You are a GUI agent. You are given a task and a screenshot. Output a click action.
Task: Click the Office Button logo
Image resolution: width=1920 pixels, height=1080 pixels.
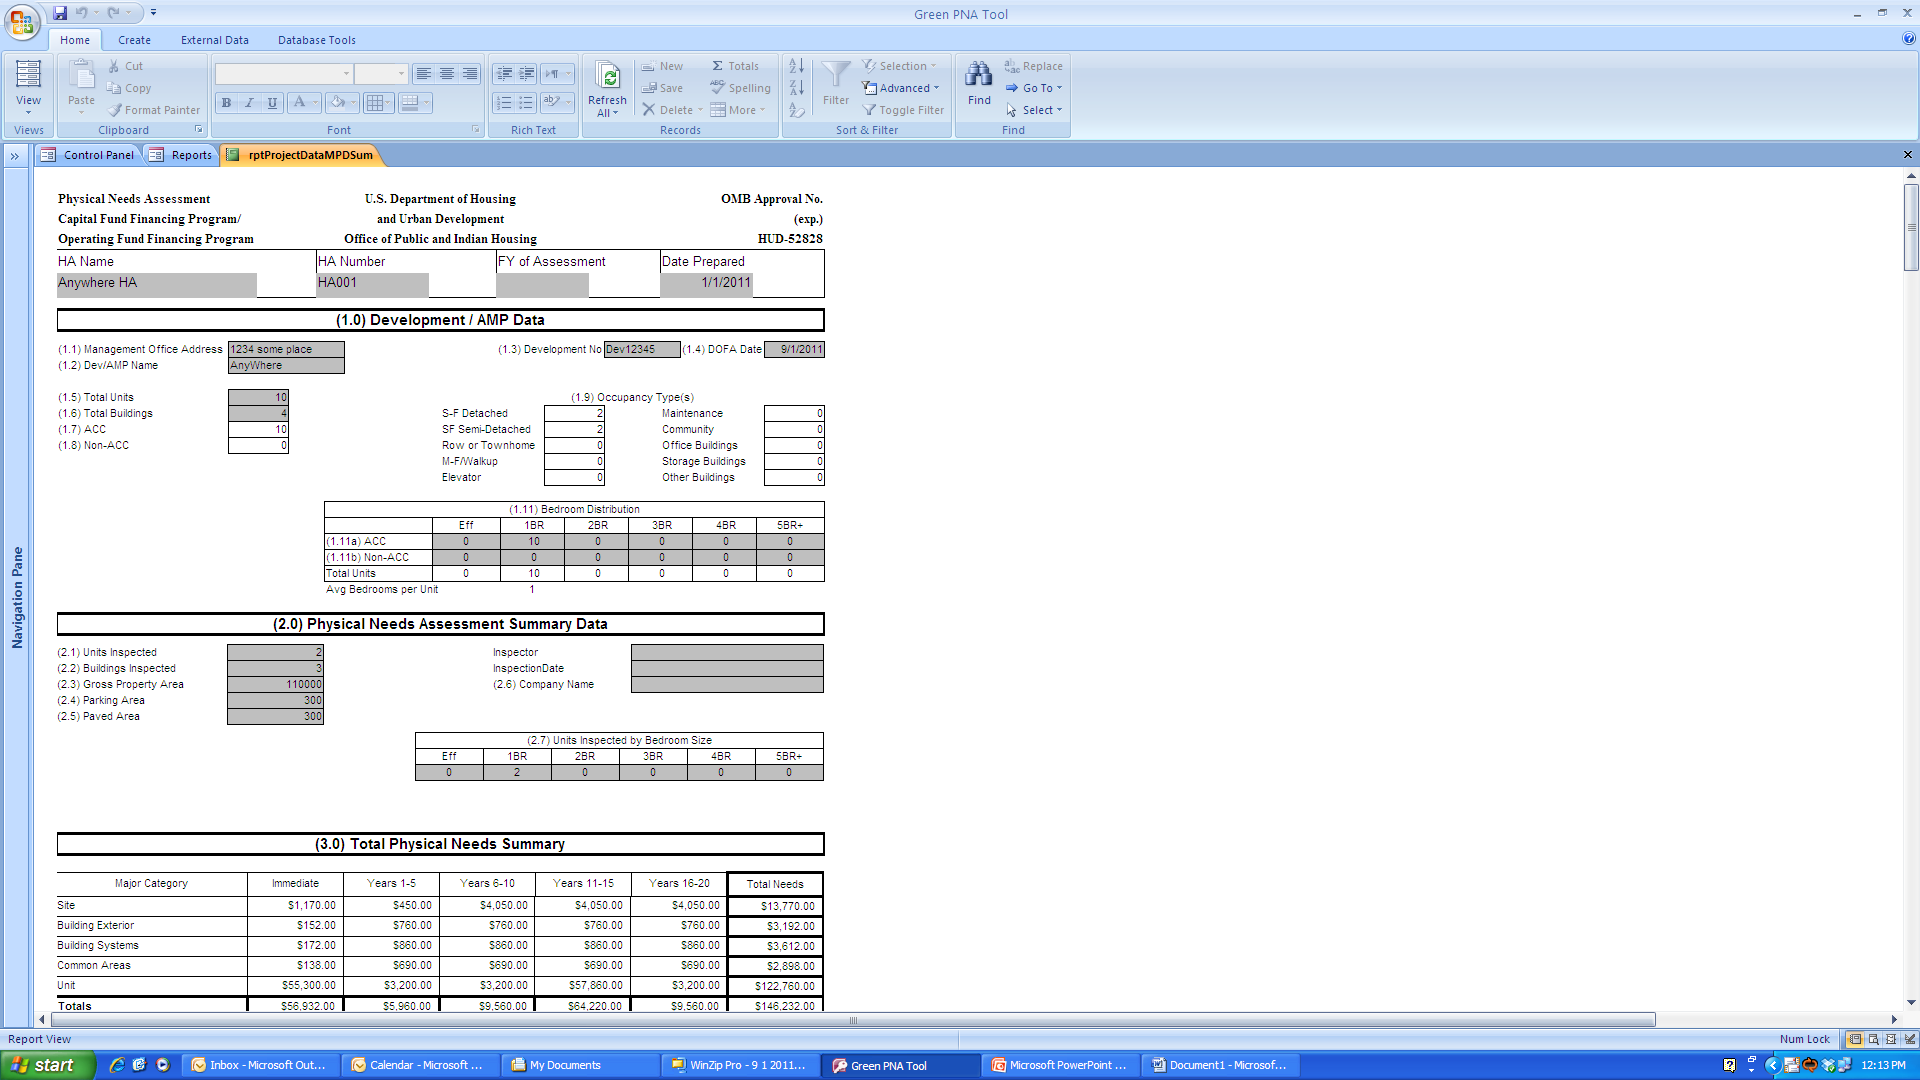point(22,22)
